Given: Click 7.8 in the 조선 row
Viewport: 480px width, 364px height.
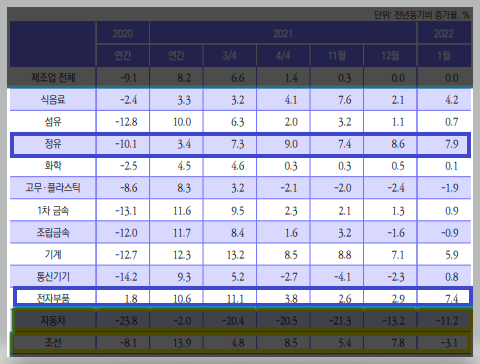Looking at the screenshot, I should 398,343.
